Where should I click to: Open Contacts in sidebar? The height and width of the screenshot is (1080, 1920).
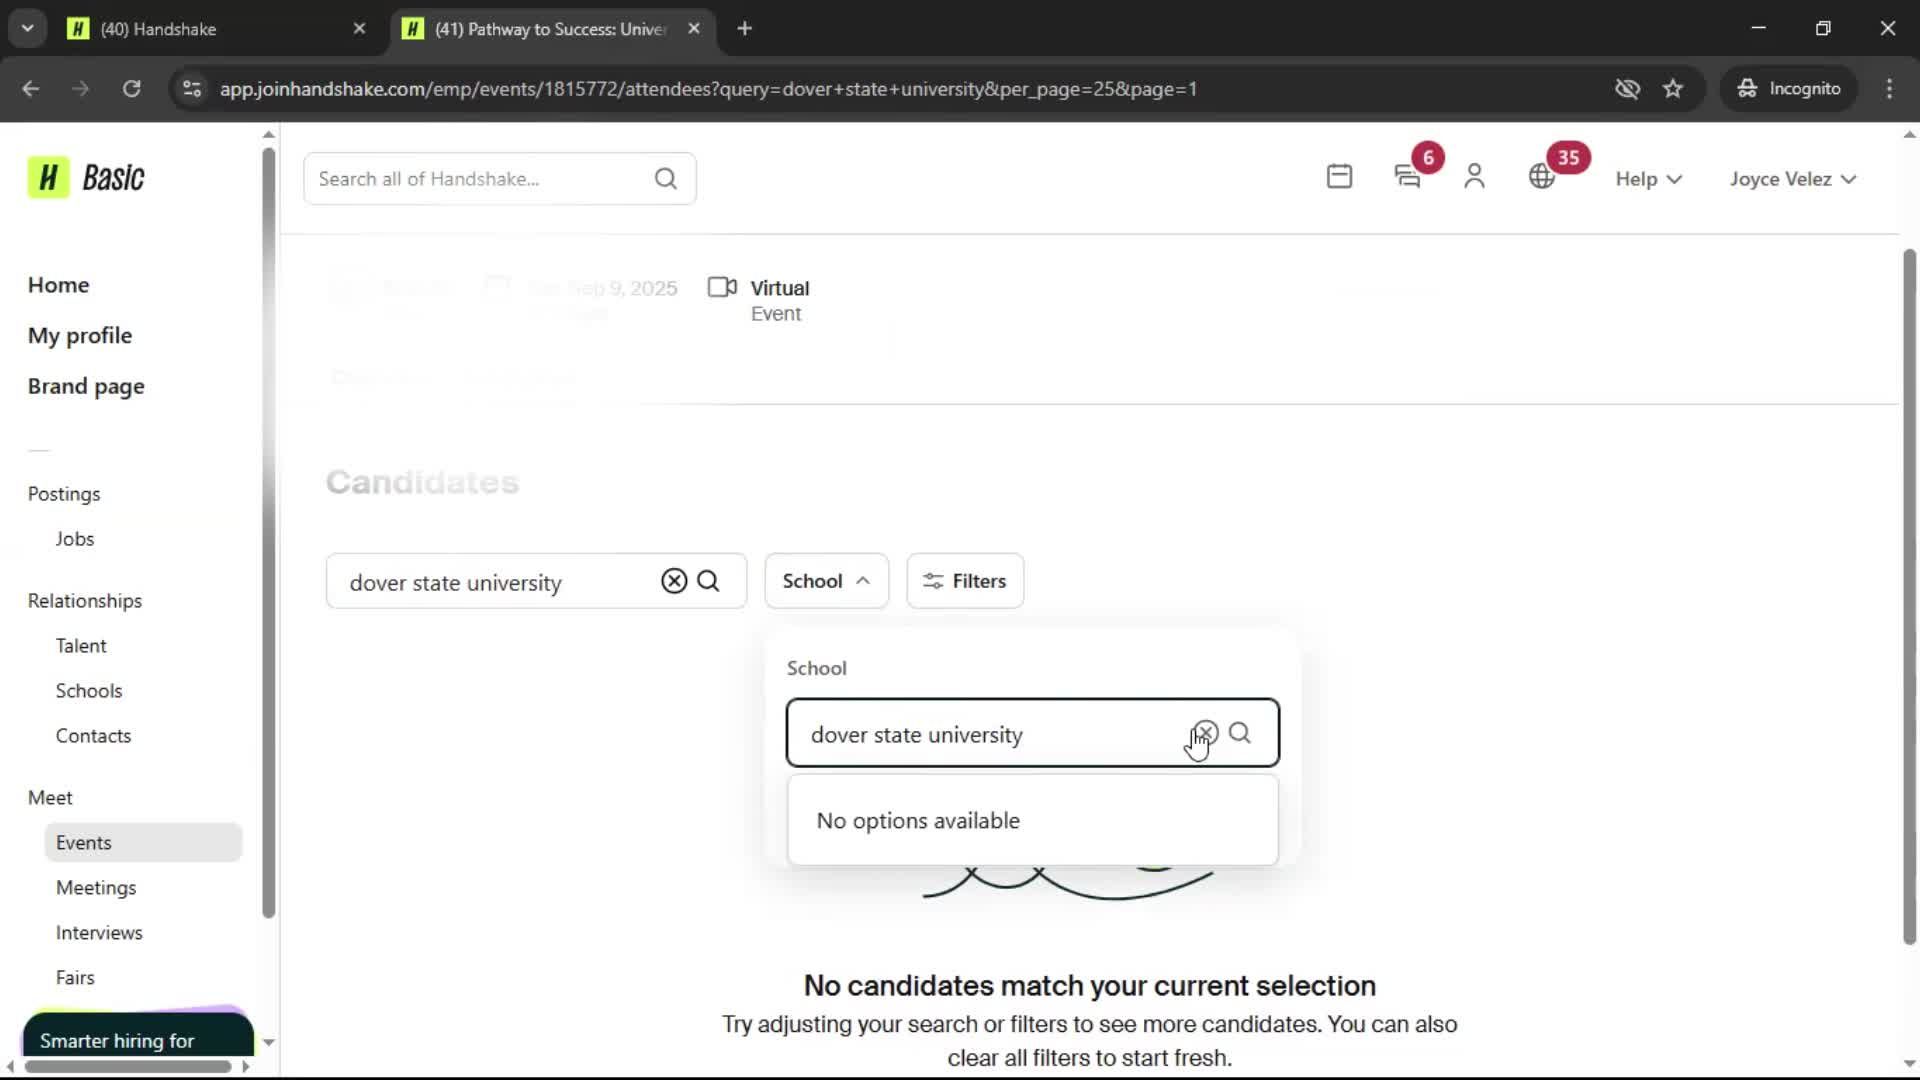93,736
